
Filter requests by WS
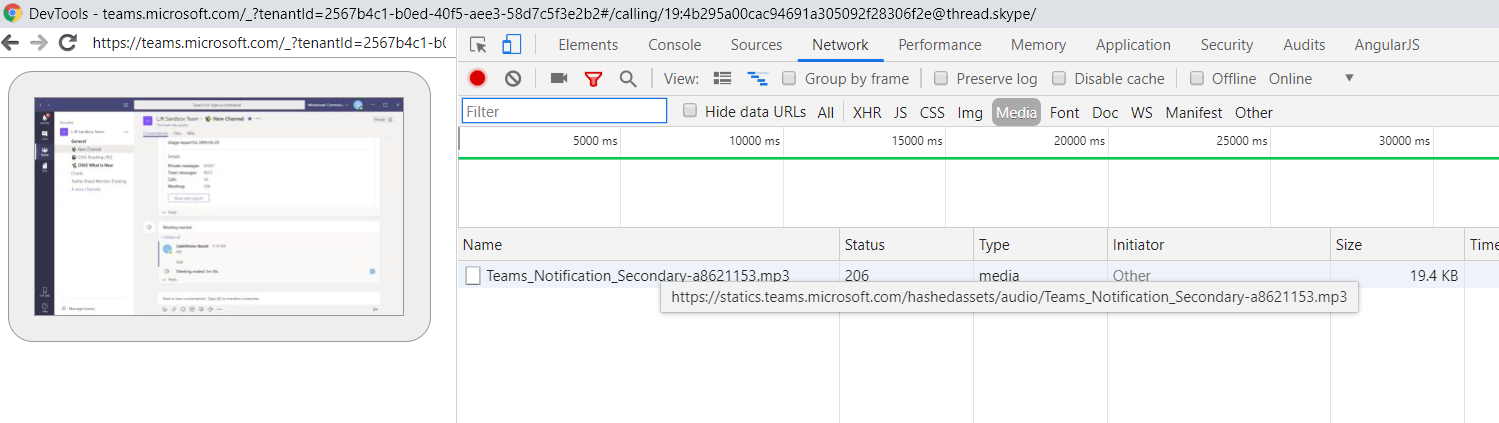pyautogui.click(x=1141, y=112)
